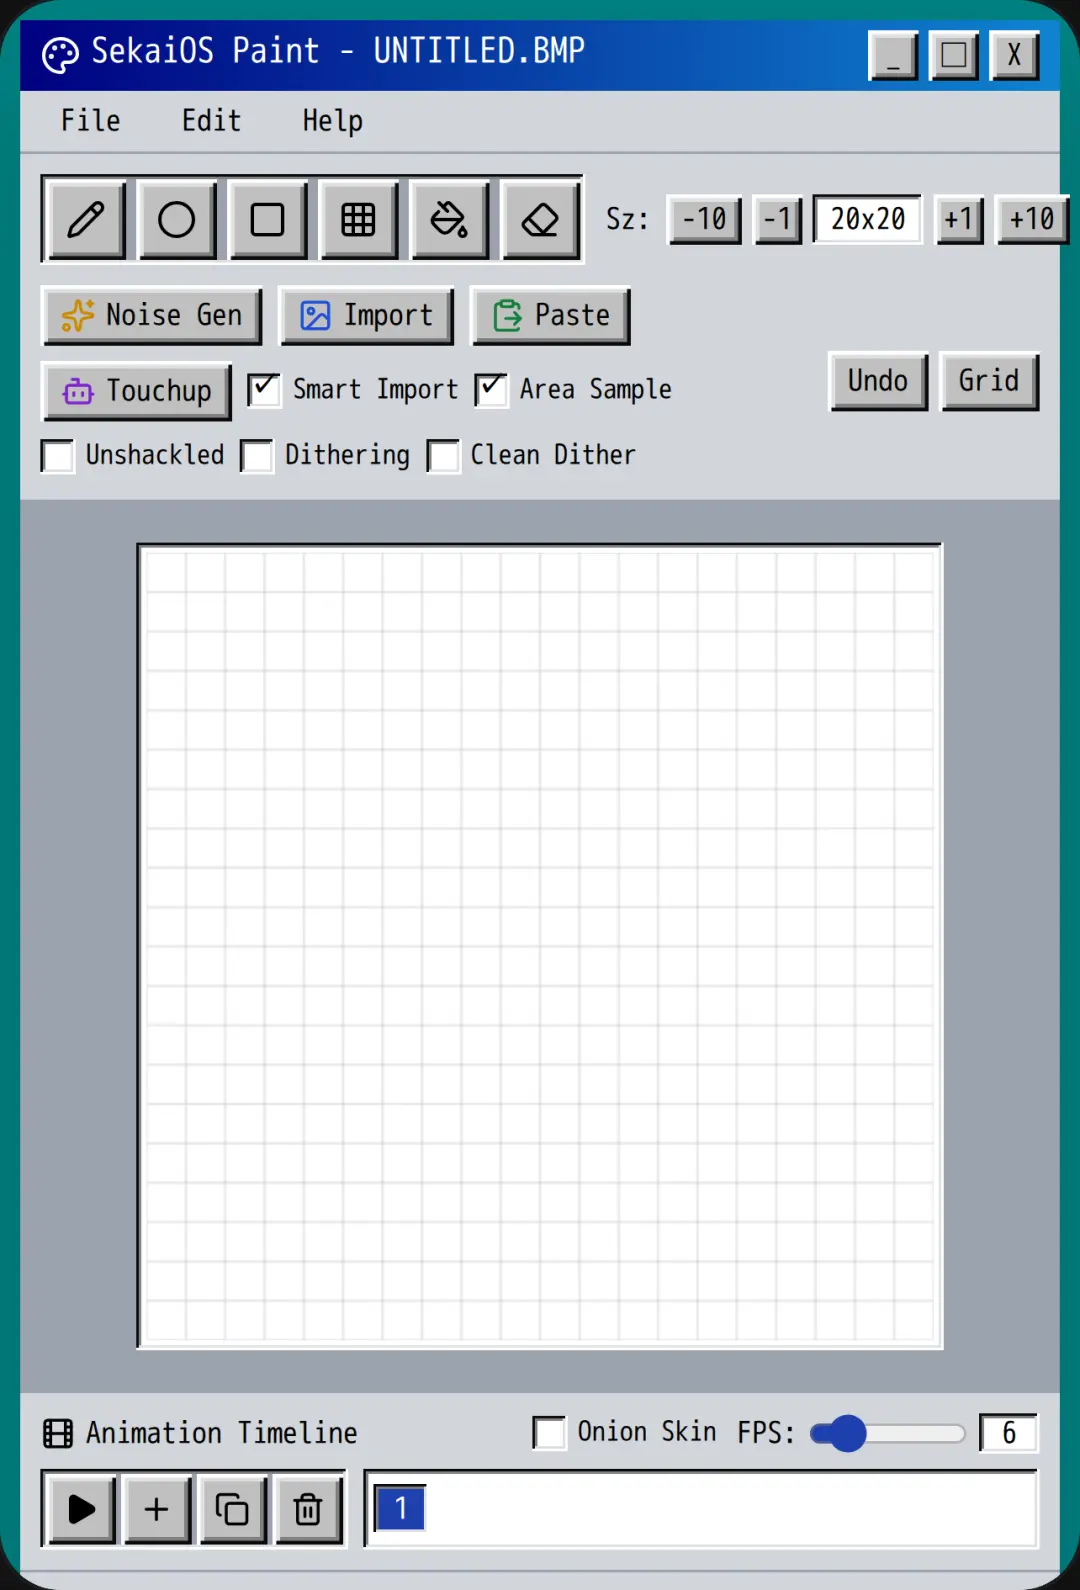The height and width of the screenshot is (1590, 1080).
Task: Increase canvas size by 1
Action: point(959,219)
